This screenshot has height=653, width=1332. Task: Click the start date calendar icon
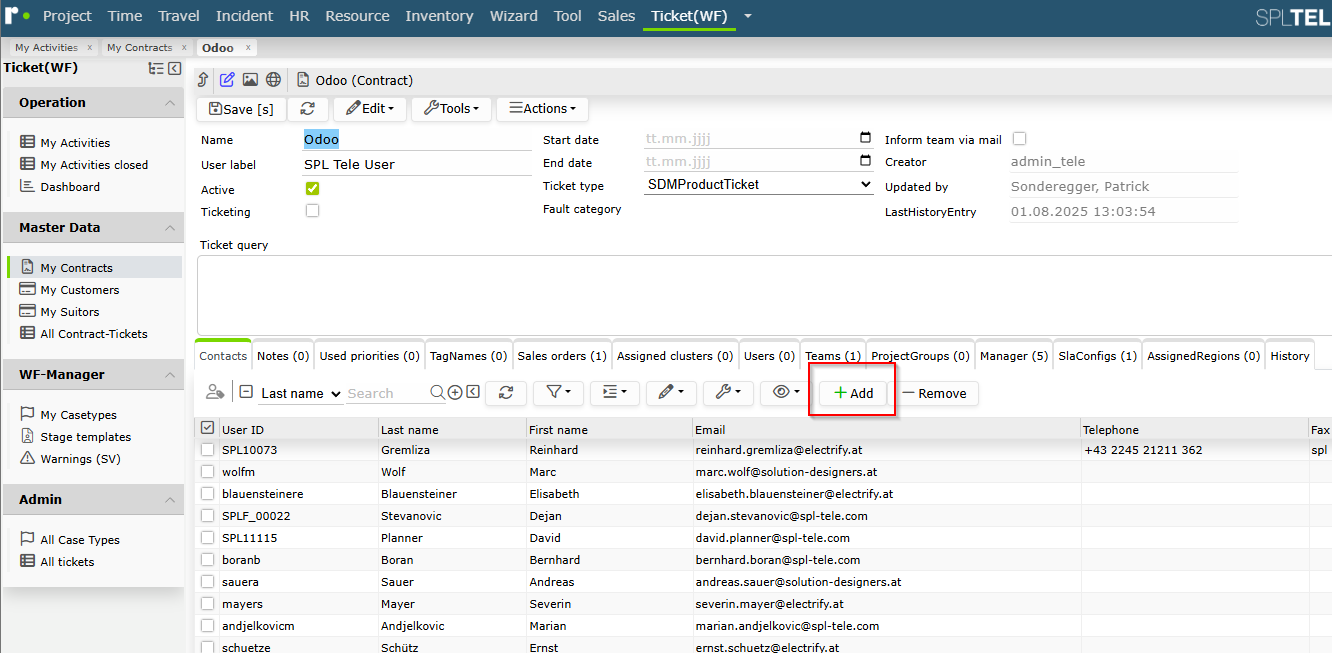point(865,138)
